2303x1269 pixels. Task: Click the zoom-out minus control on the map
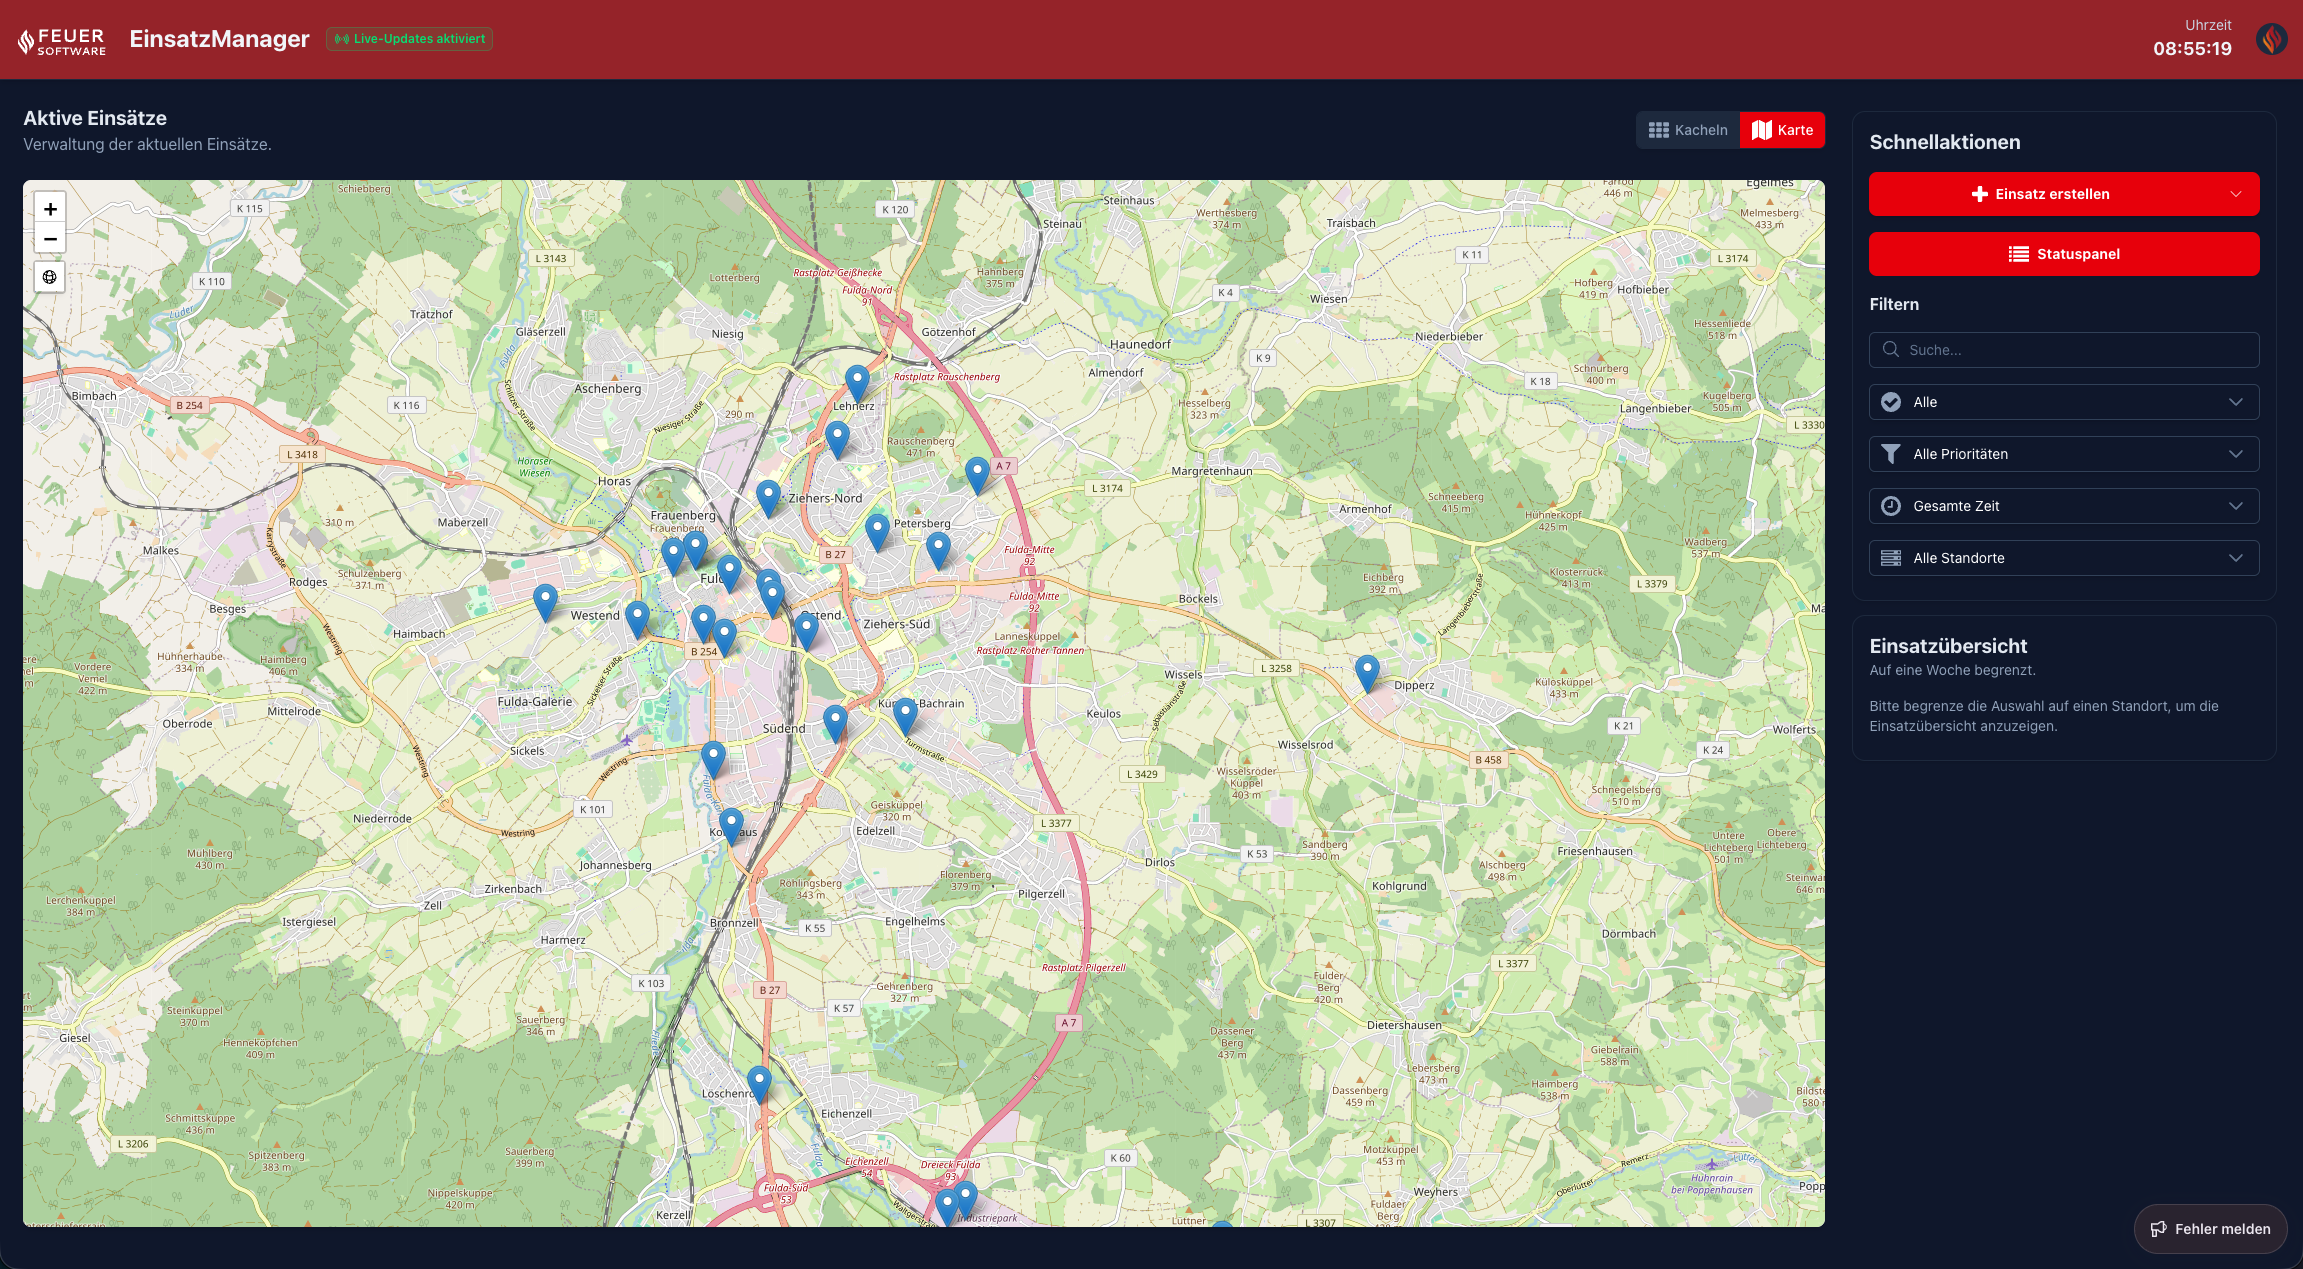click(x=49, y=239)
